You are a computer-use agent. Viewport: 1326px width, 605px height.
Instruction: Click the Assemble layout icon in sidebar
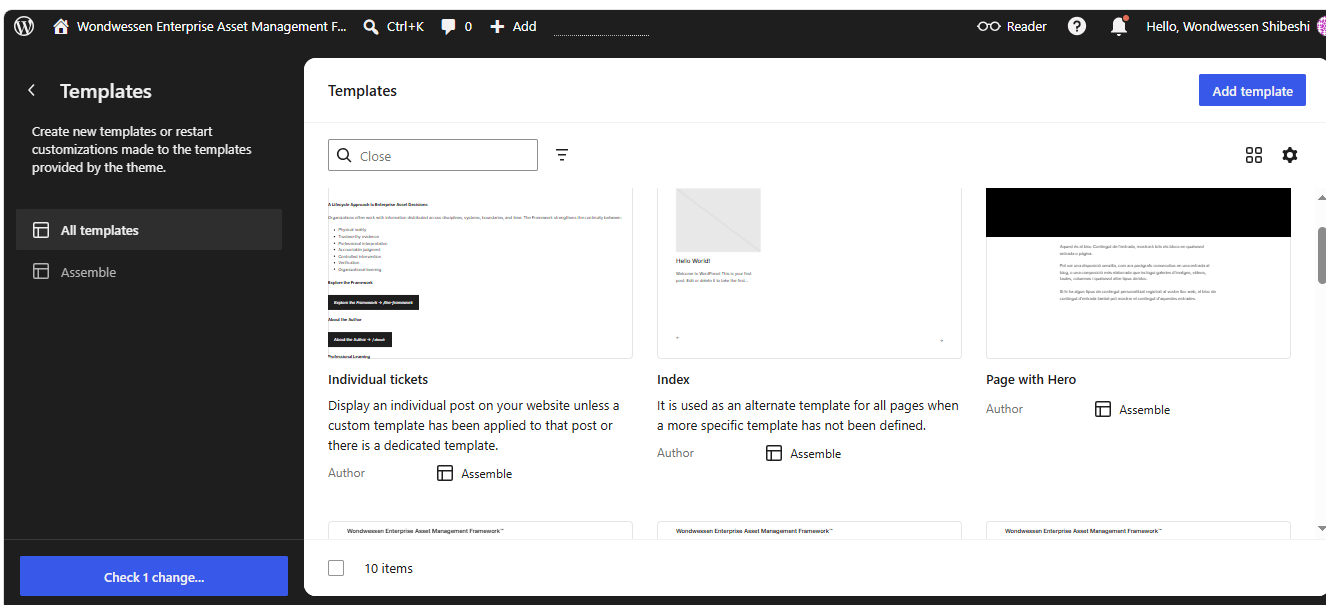coord(41,272)
